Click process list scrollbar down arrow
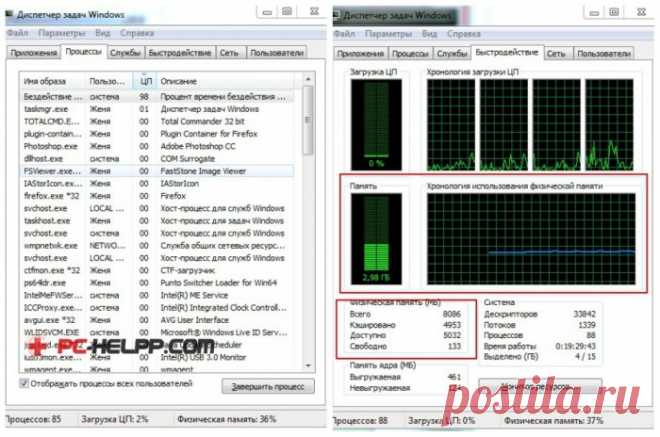660x437 pixels. click(x=308, y=366)
